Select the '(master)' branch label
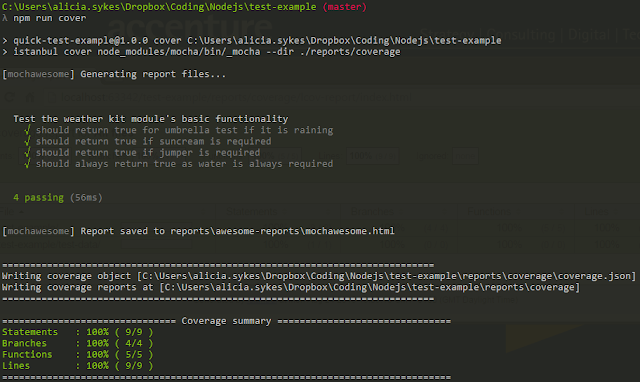 point(344,7)
